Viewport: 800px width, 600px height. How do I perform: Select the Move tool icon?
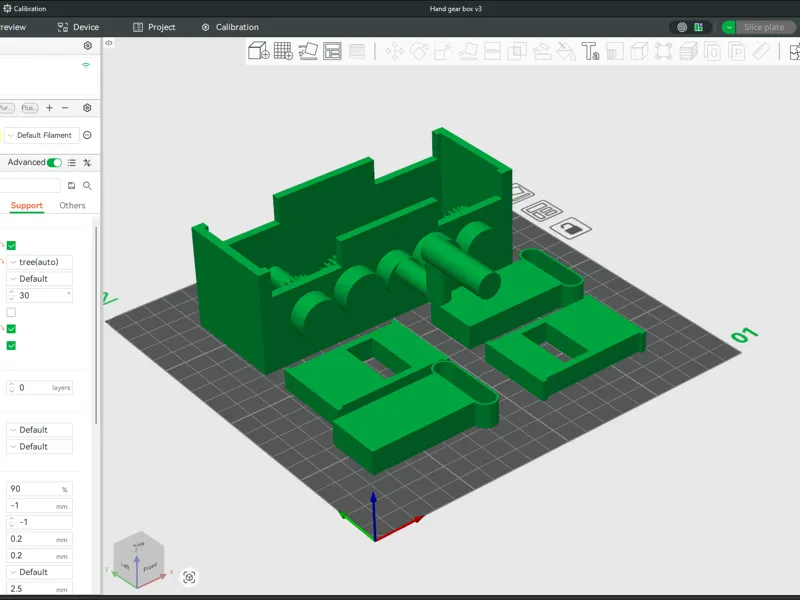(x=394, y=52)
